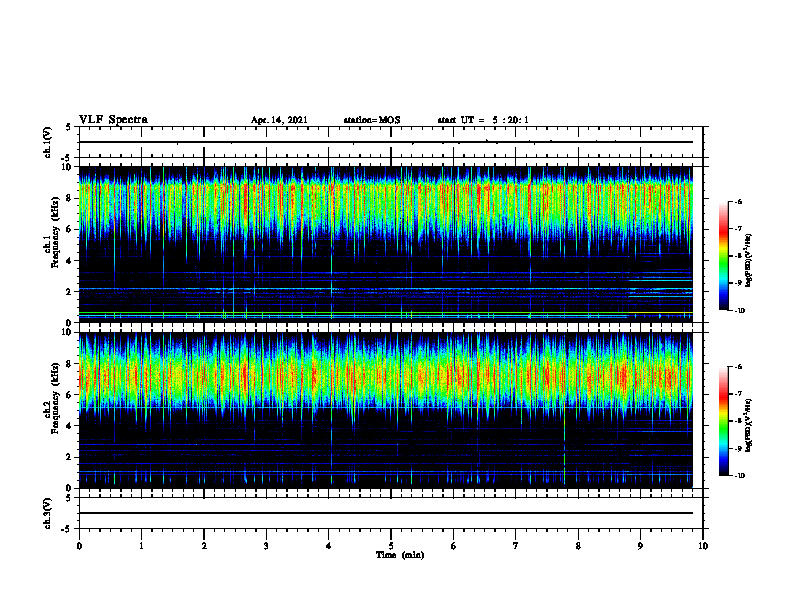Screen dimensions: 792x612
Task: Click the 'Apr. 14, 2021' date label
Action: coord(279,120)
